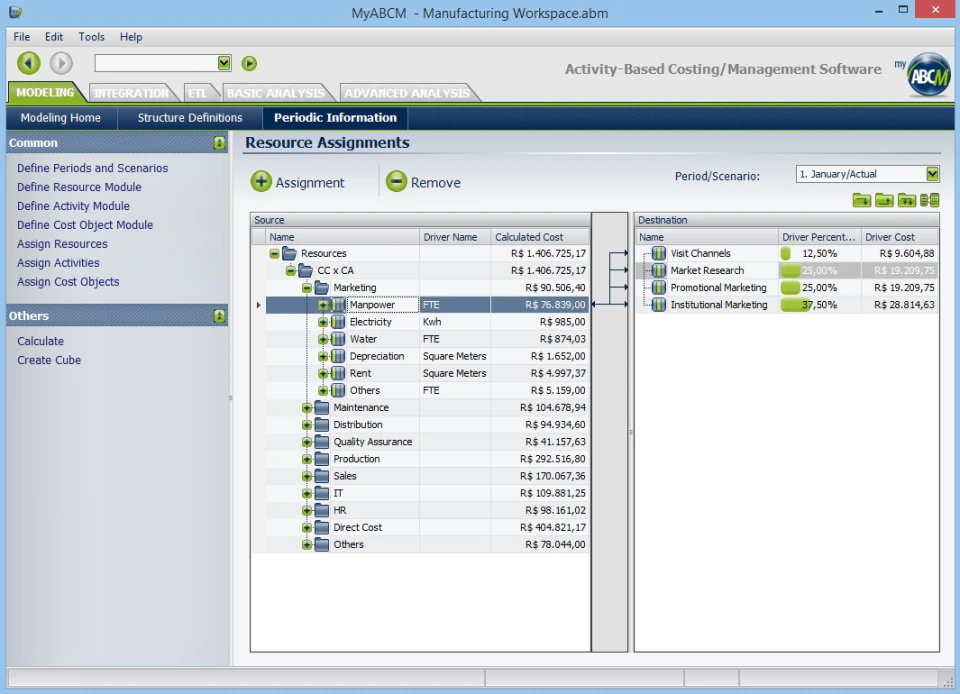Open Define Cost Object Module link
960x694 pixels.
pyautogui.click(x=85, y=225)
